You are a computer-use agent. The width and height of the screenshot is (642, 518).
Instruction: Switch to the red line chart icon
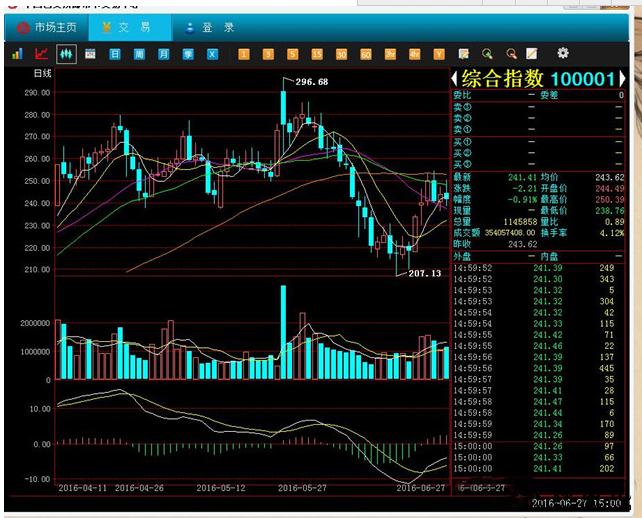pos(41,54)
